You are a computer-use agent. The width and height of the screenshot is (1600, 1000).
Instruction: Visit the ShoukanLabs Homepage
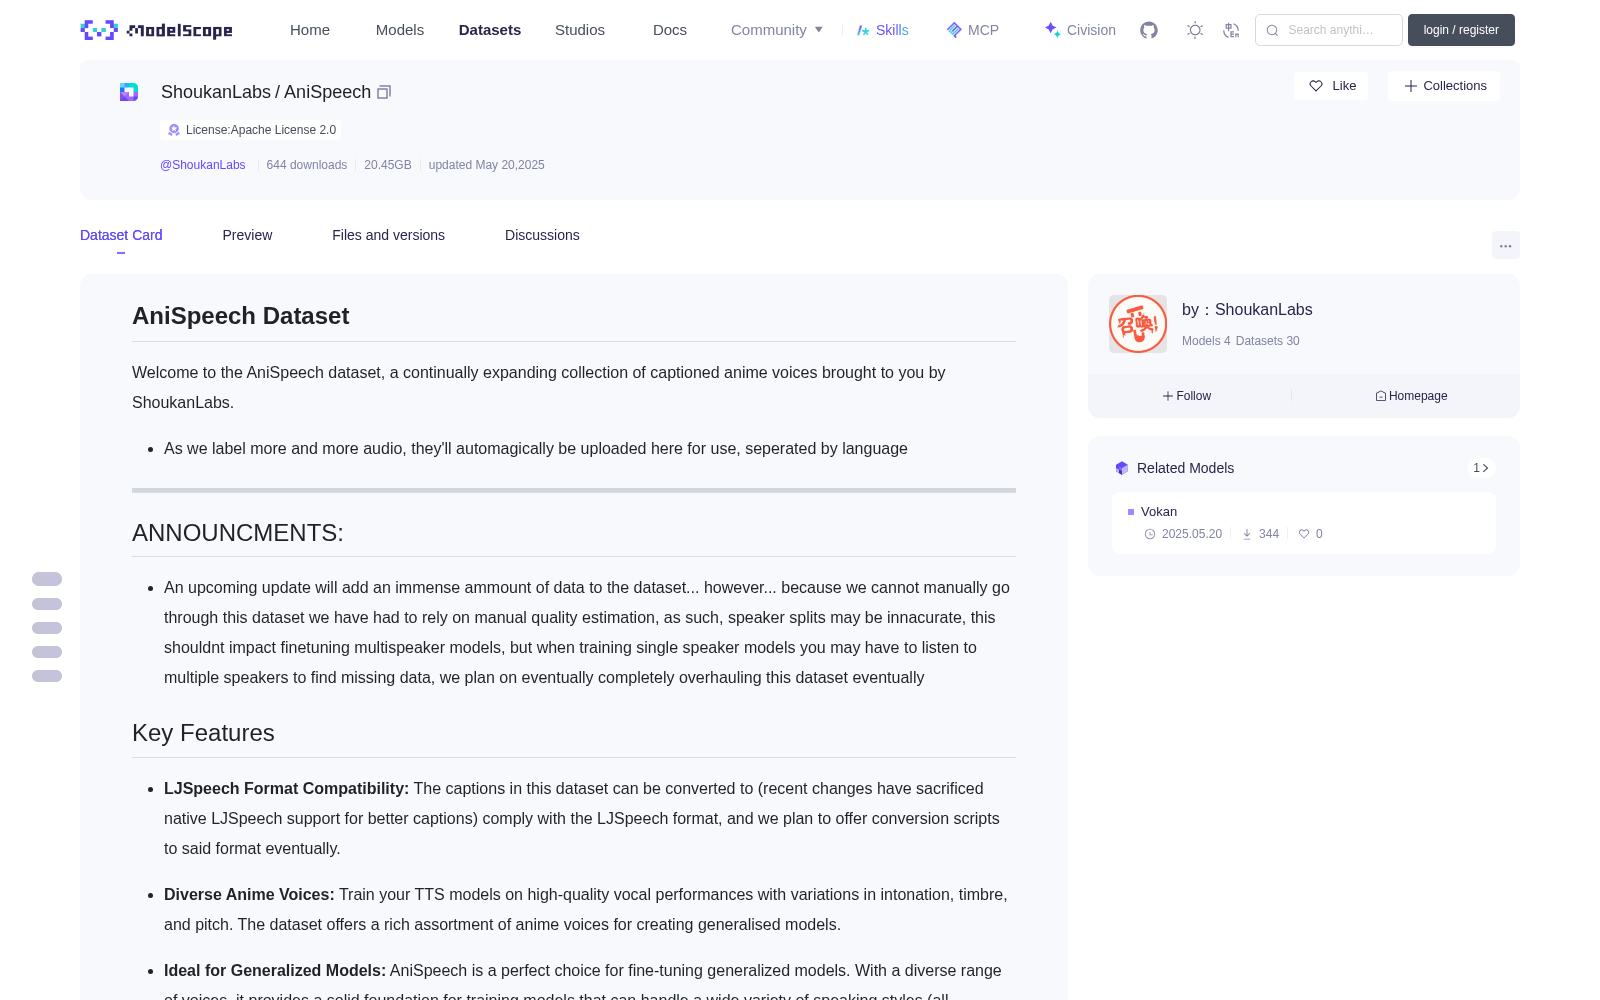click(1411, 396)
